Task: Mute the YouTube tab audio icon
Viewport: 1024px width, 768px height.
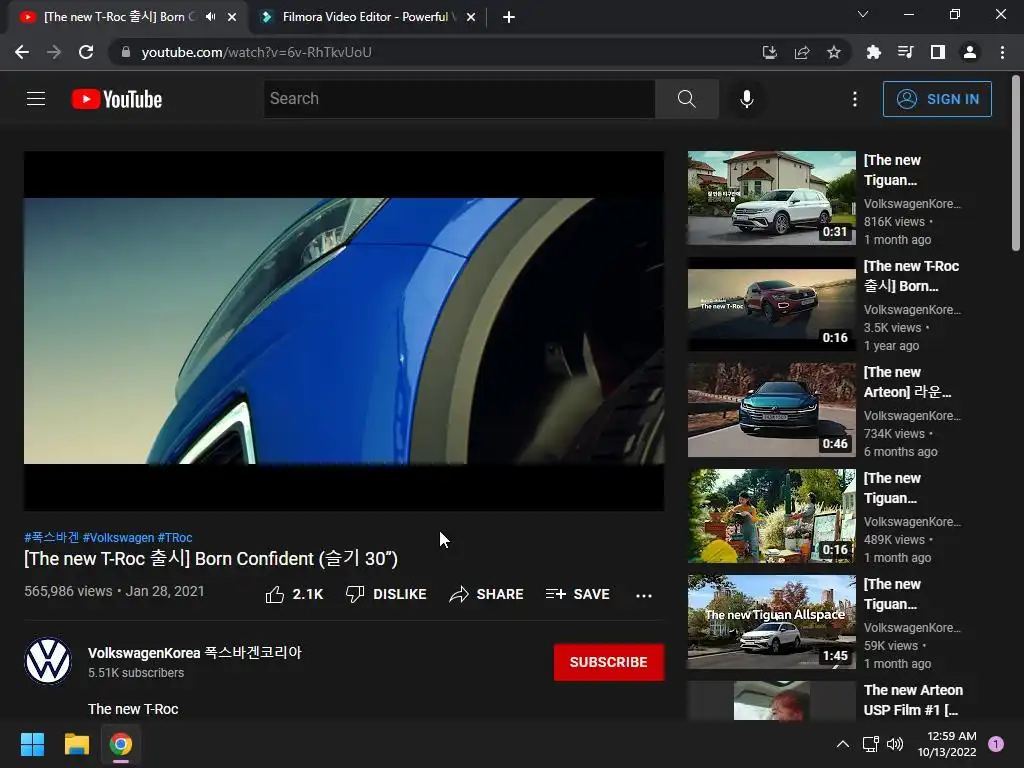Action: 210,17
